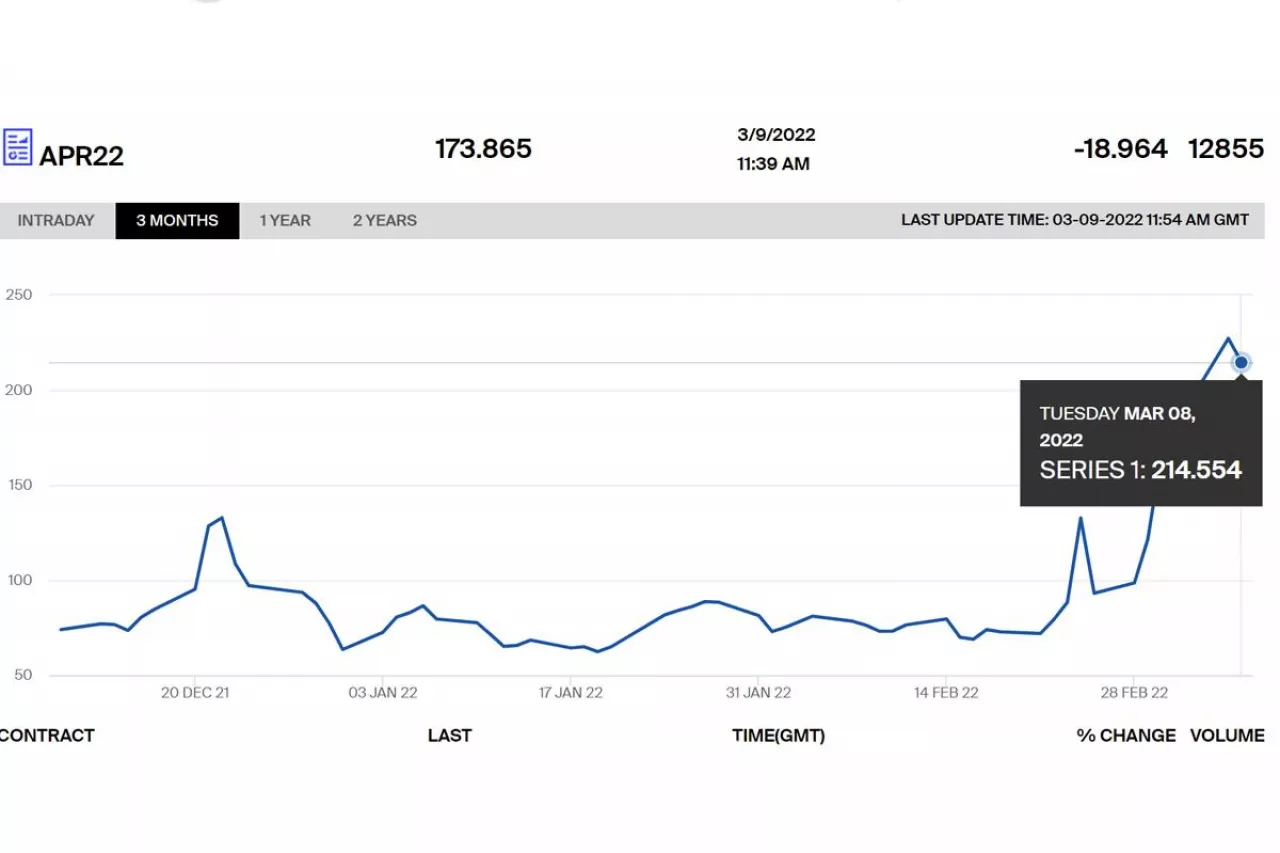Click the TIME(GMT) column header

pos(778,735)
